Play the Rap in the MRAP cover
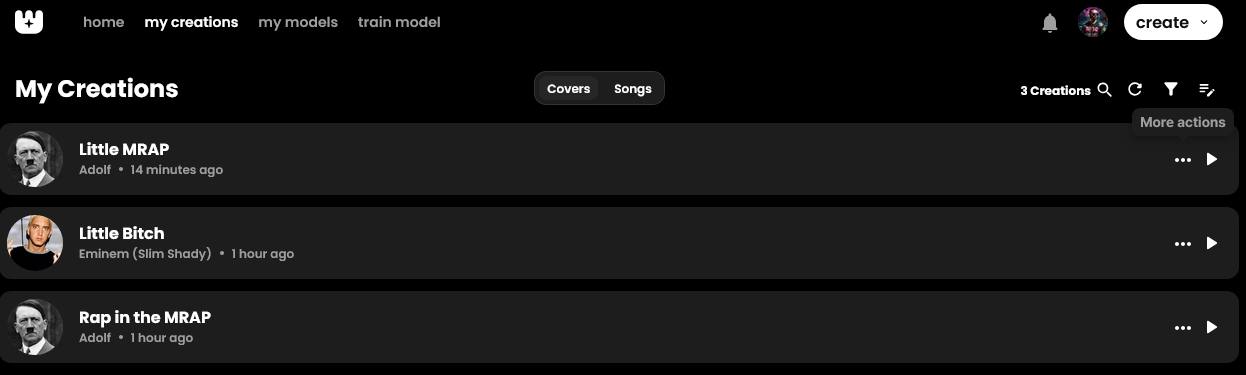1246x375 pixels. pos(1212,327)
